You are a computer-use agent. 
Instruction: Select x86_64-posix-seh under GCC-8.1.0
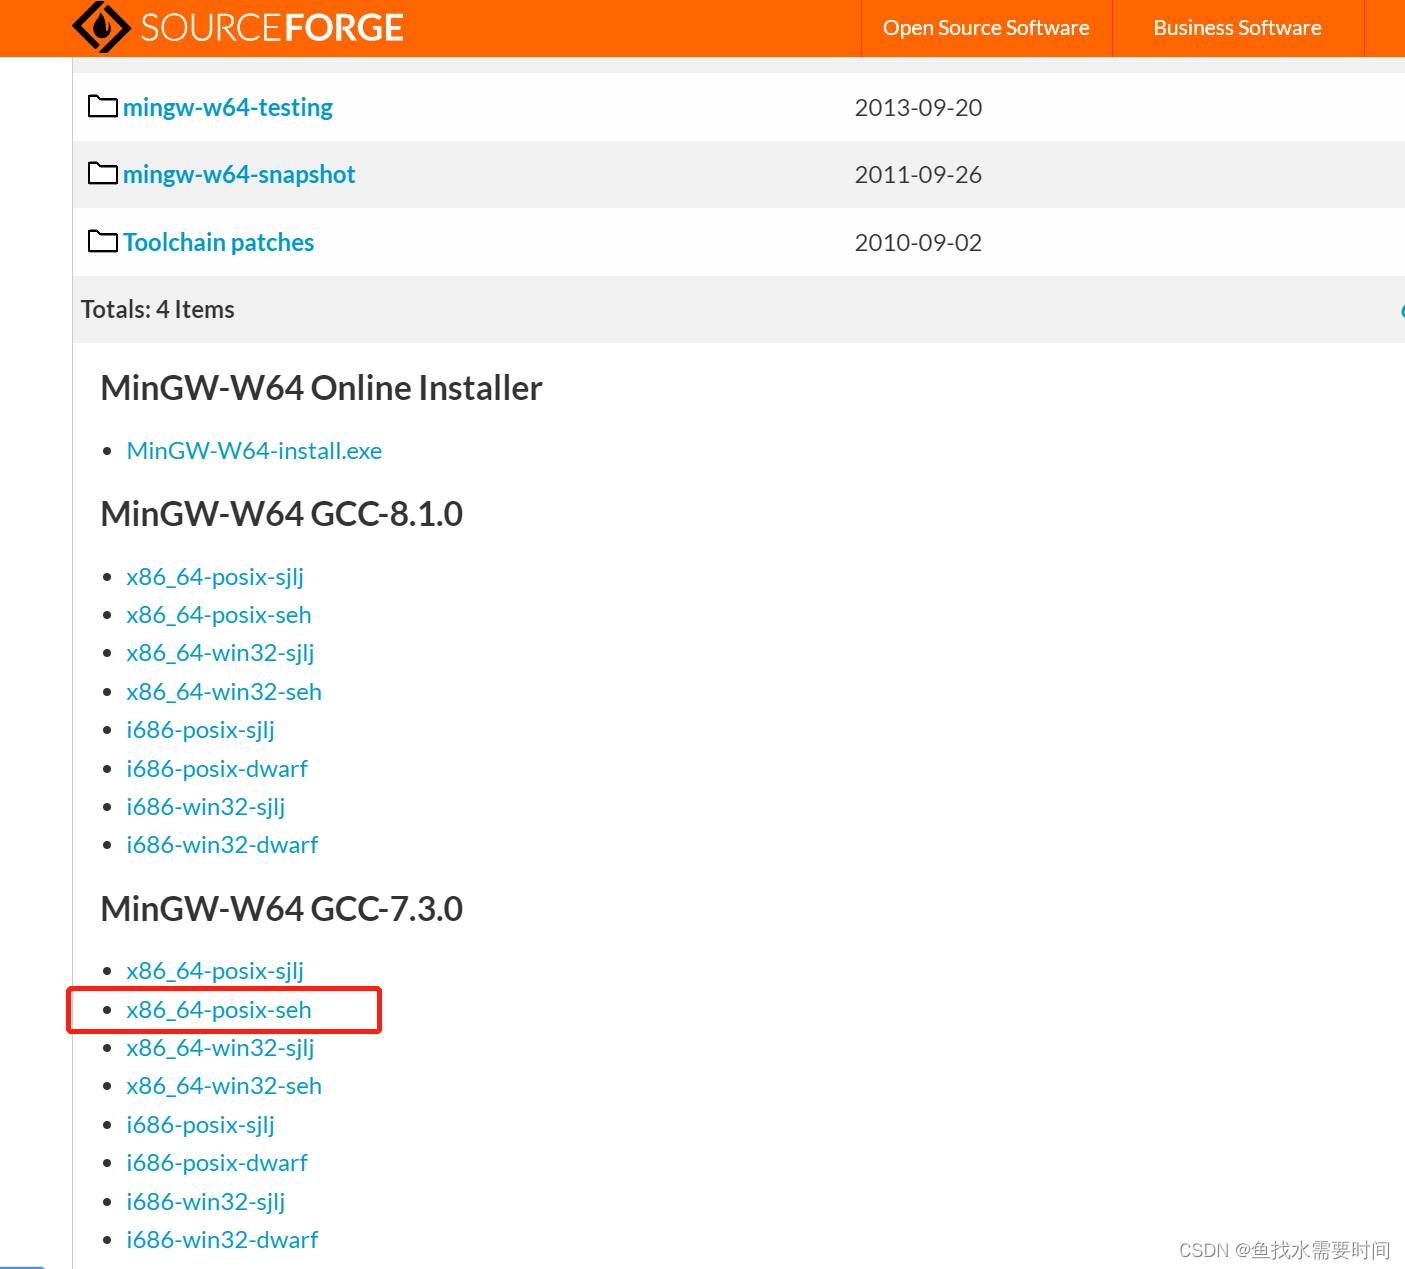219,615
